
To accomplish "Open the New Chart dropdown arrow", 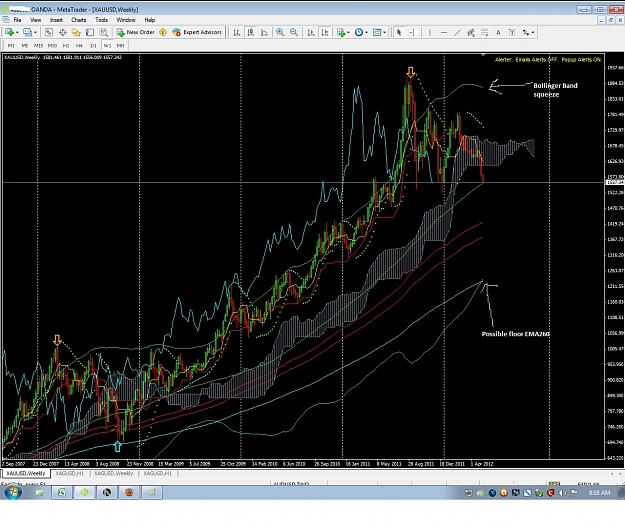I will [17, 33].
